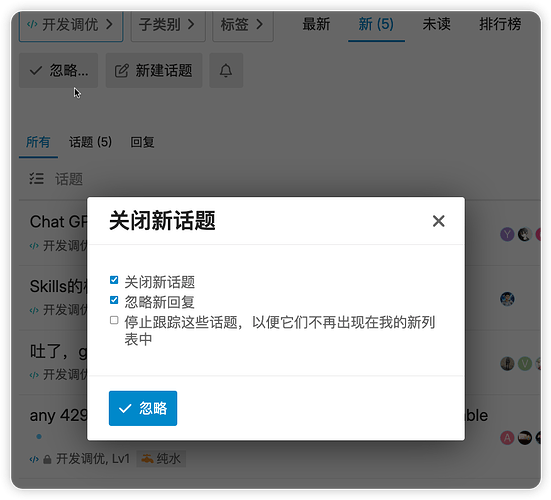The height and width of the screenshot is (500, 551).
Task: Uncheck the 忽略新回复 checkbox
Action: coord(114,300)
